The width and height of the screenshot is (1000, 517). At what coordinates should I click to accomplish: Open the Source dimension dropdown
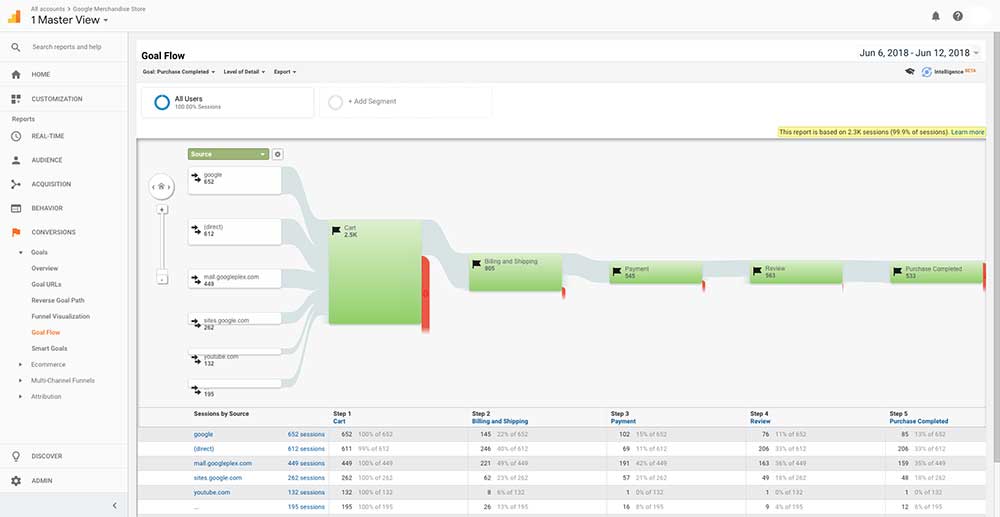pyautogui.click(x=229, y=154)
